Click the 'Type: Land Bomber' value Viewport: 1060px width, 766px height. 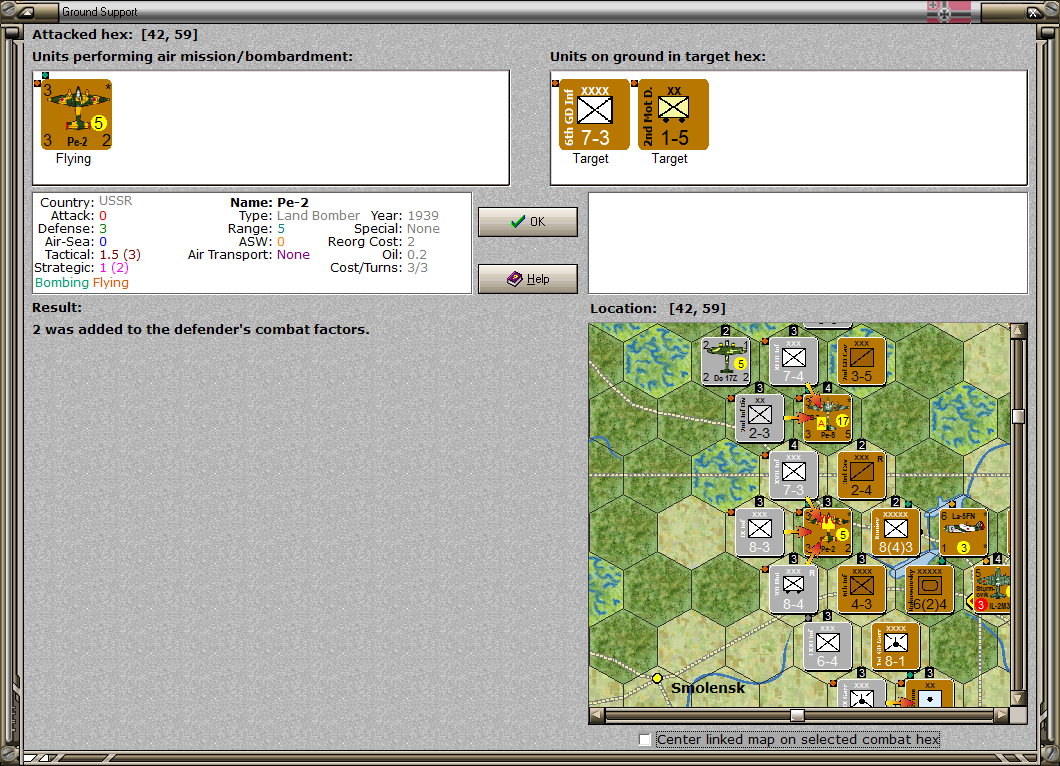(x=318, y=216)
